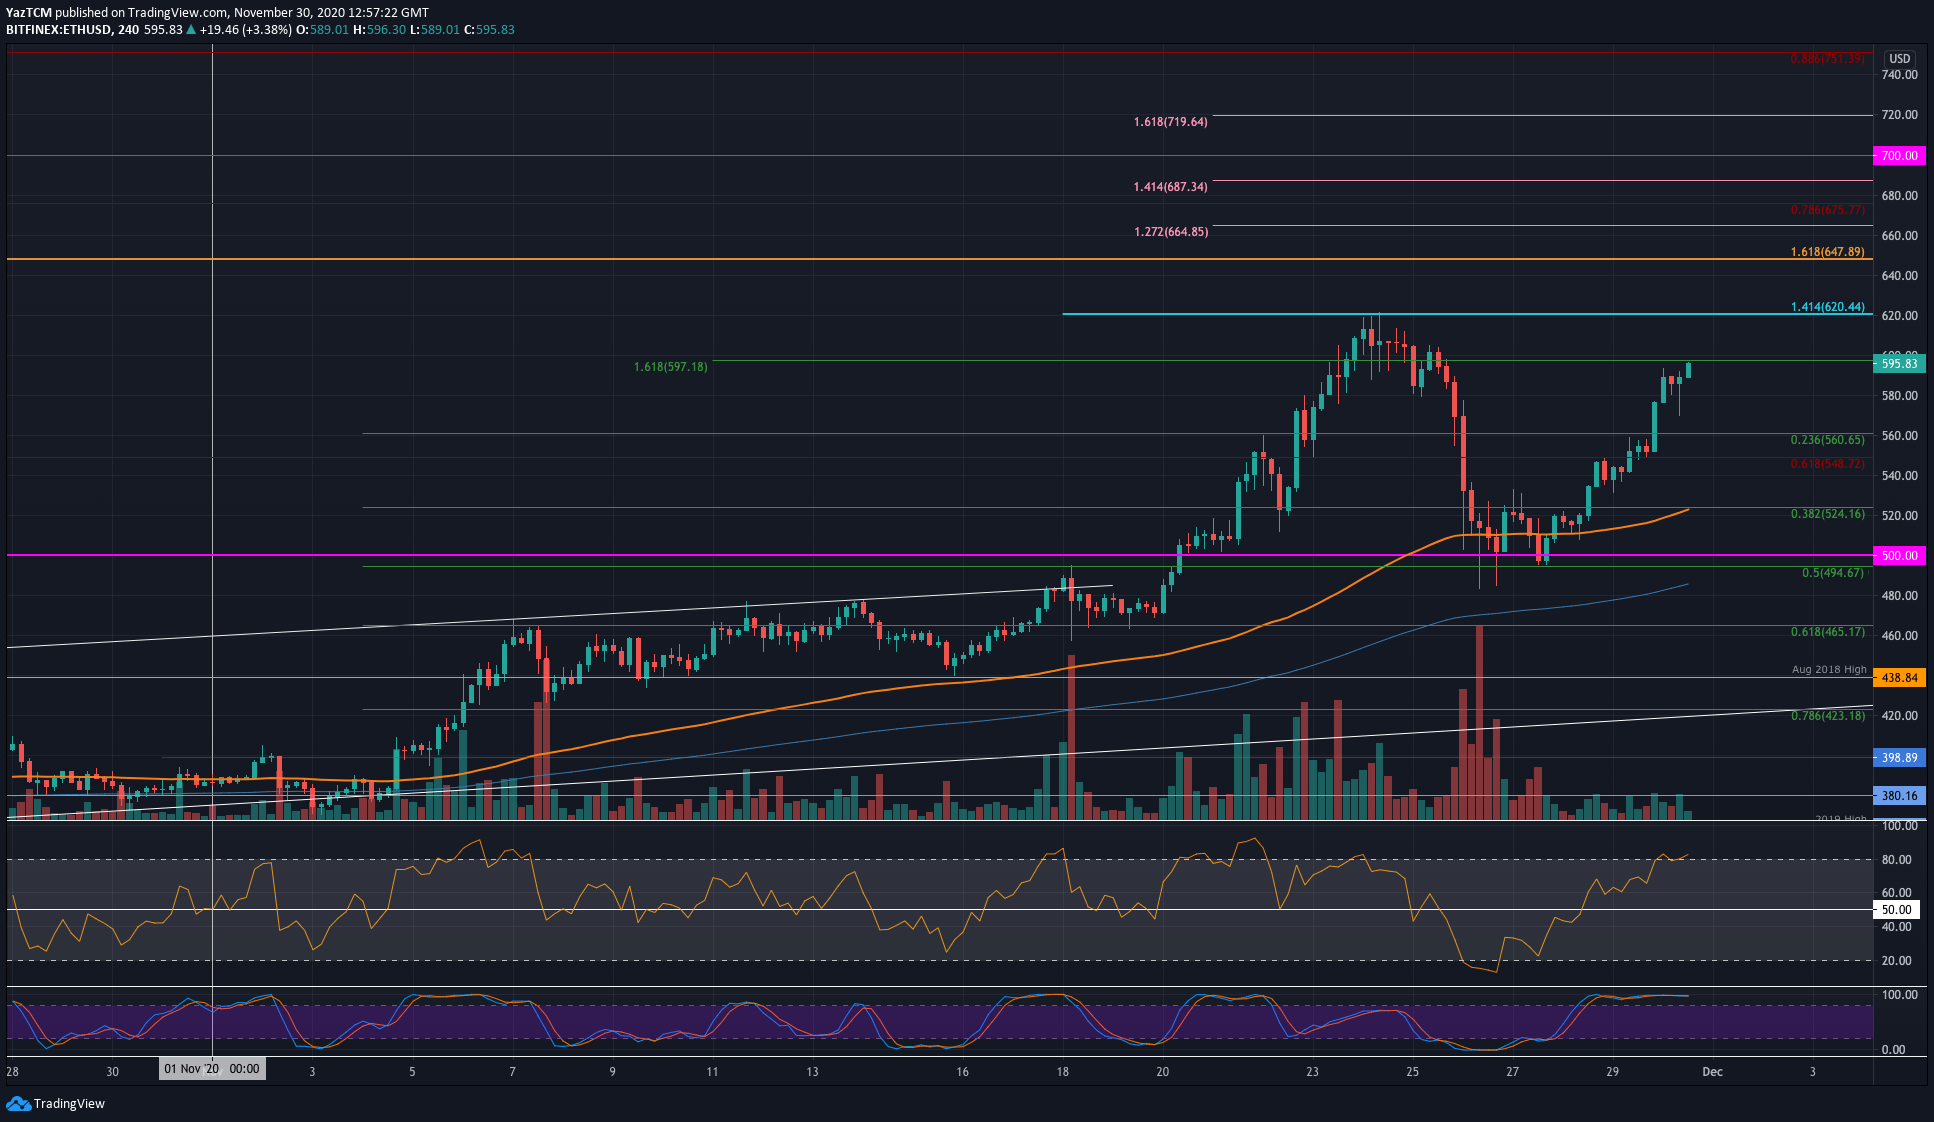
Task: Select the magenta 500.00 price label
Action: tap(1899, 556)
